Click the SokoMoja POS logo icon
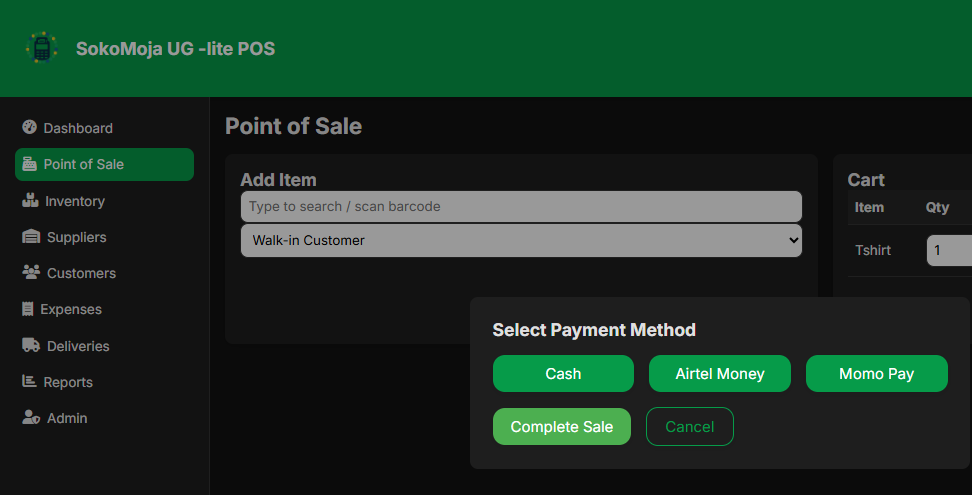Image resolution: width=972 pixels, height=495 pixels. pyautogui.click(x=42, y=48)
